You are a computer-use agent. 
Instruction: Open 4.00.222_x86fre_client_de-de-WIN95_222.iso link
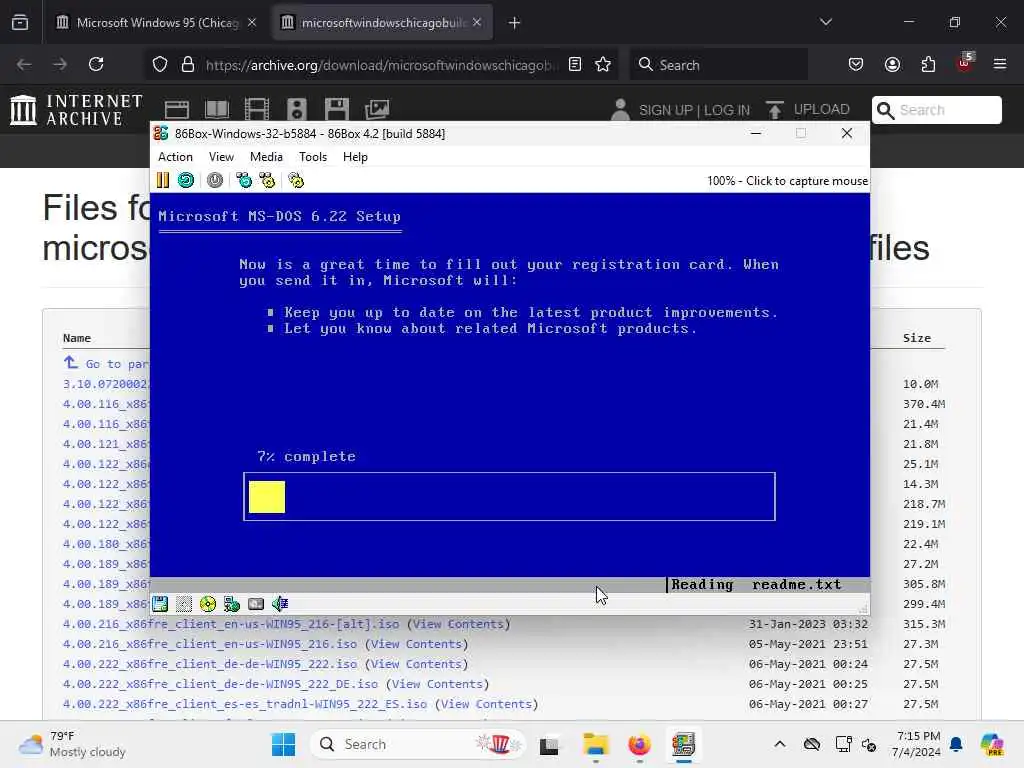(210, 664)
